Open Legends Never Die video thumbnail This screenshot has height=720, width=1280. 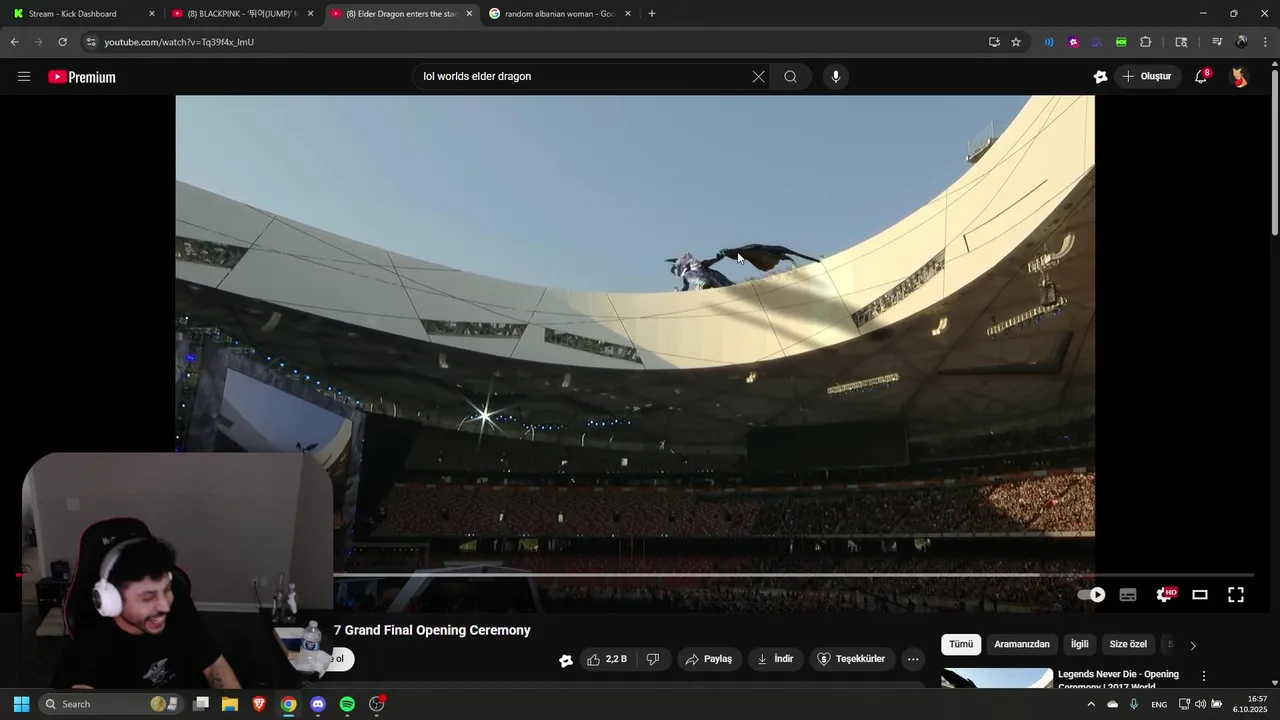997,678
